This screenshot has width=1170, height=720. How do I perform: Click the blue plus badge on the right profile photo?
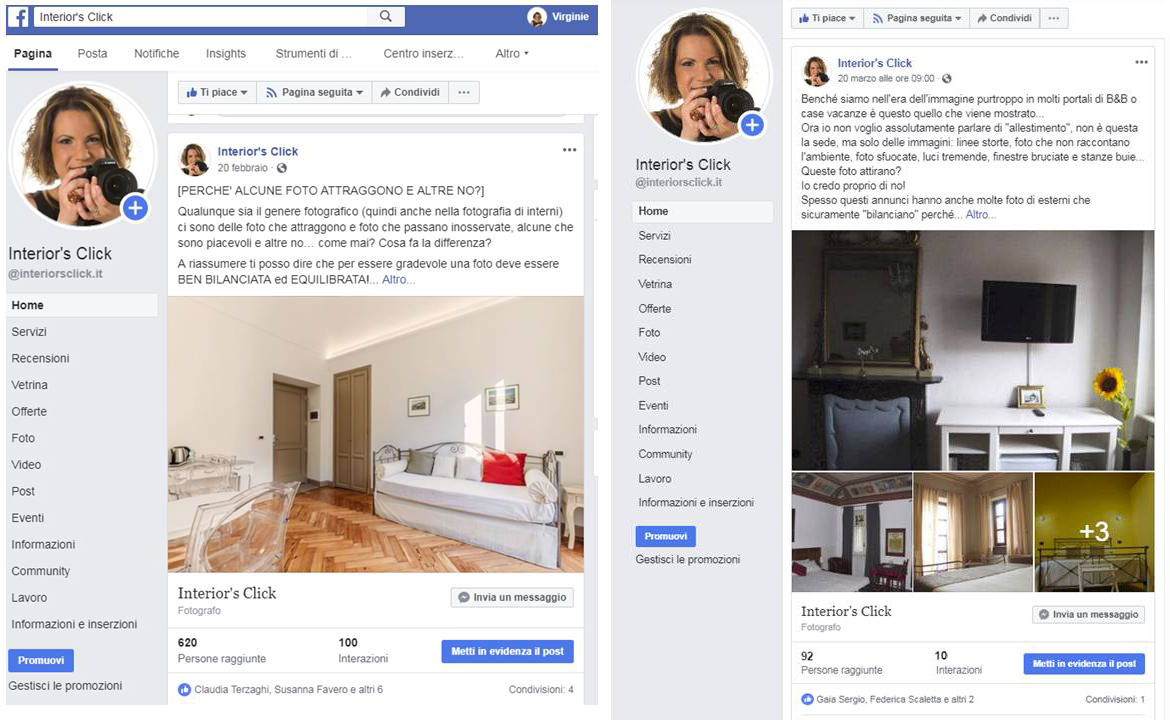[751, 125]
